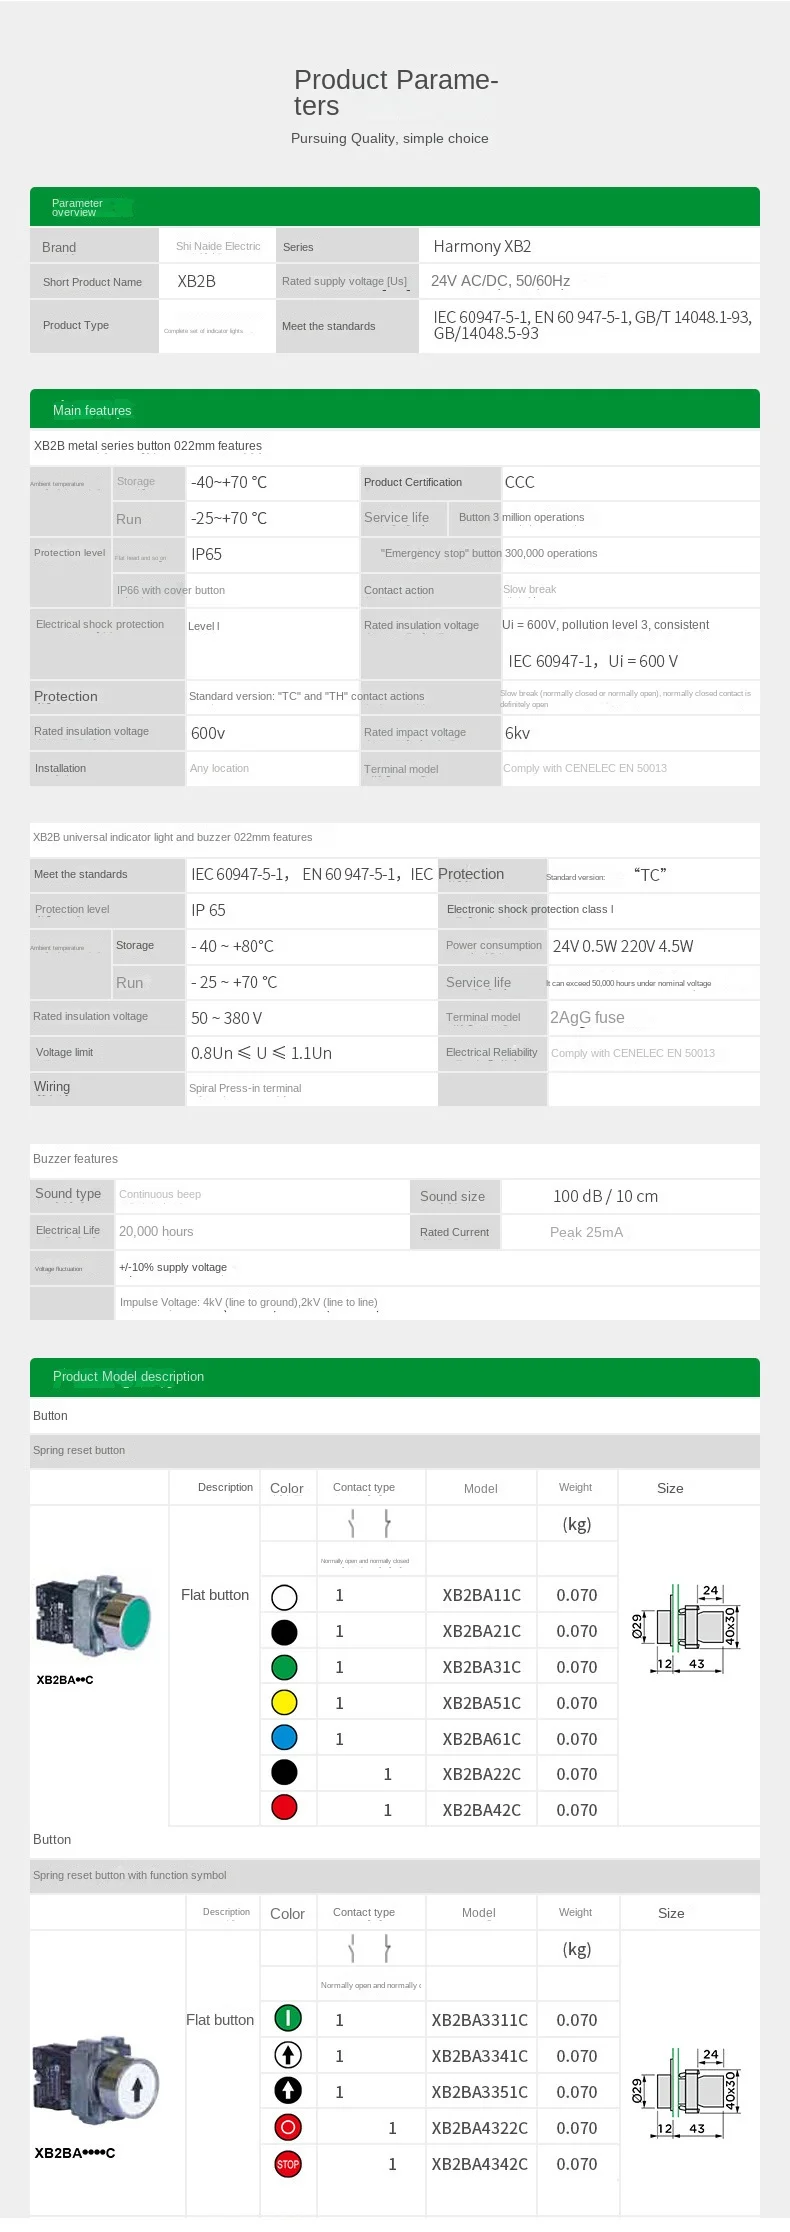
Task: Click the Buzzer features heading
Action: tap(75, 1159)
